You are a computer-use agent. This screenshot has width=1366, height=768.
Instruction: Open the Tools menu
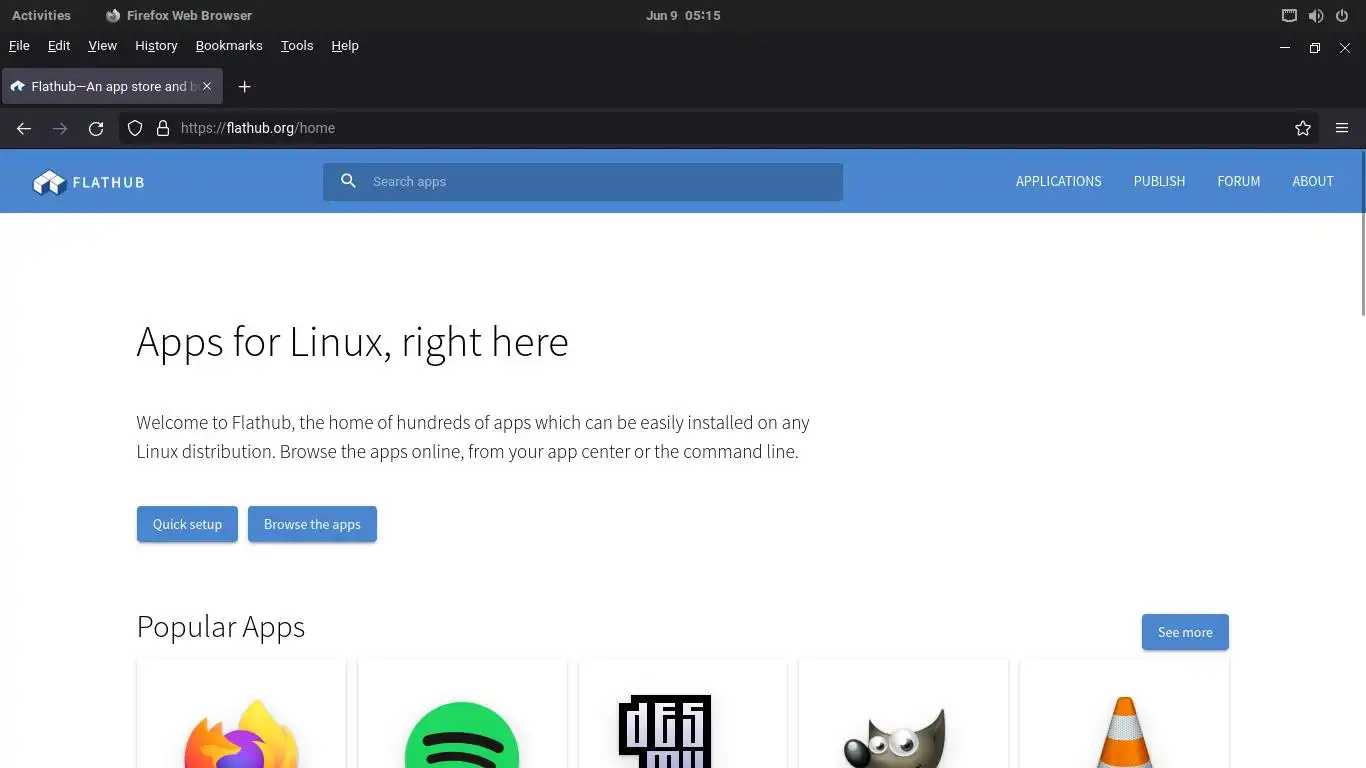(297, 46)
